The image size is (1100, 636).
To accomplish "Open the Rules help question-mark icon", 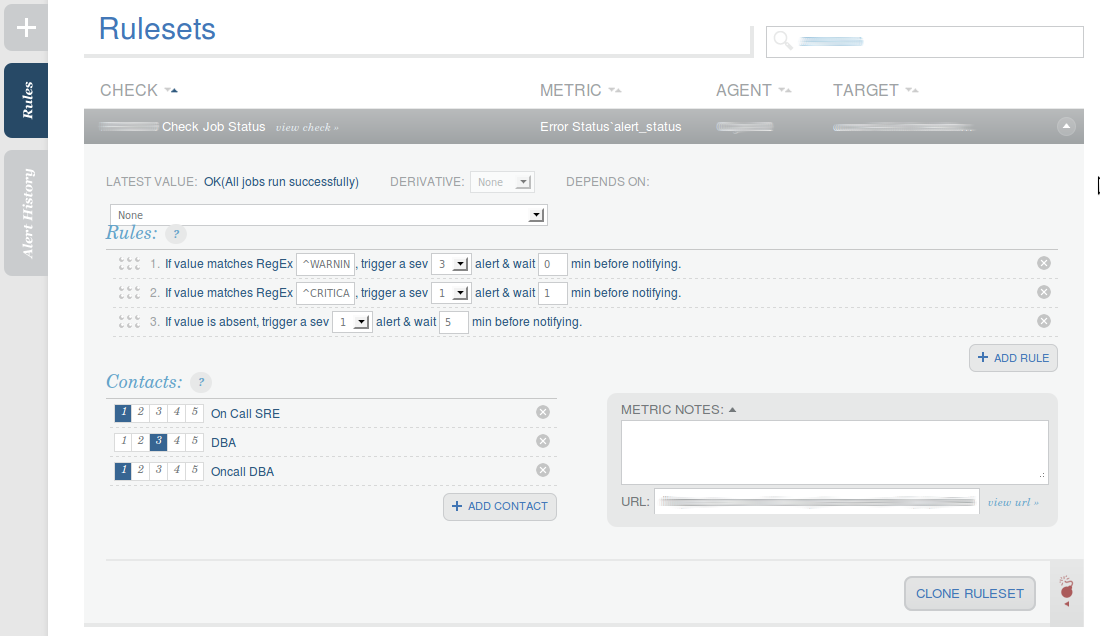I will (175, 234).
